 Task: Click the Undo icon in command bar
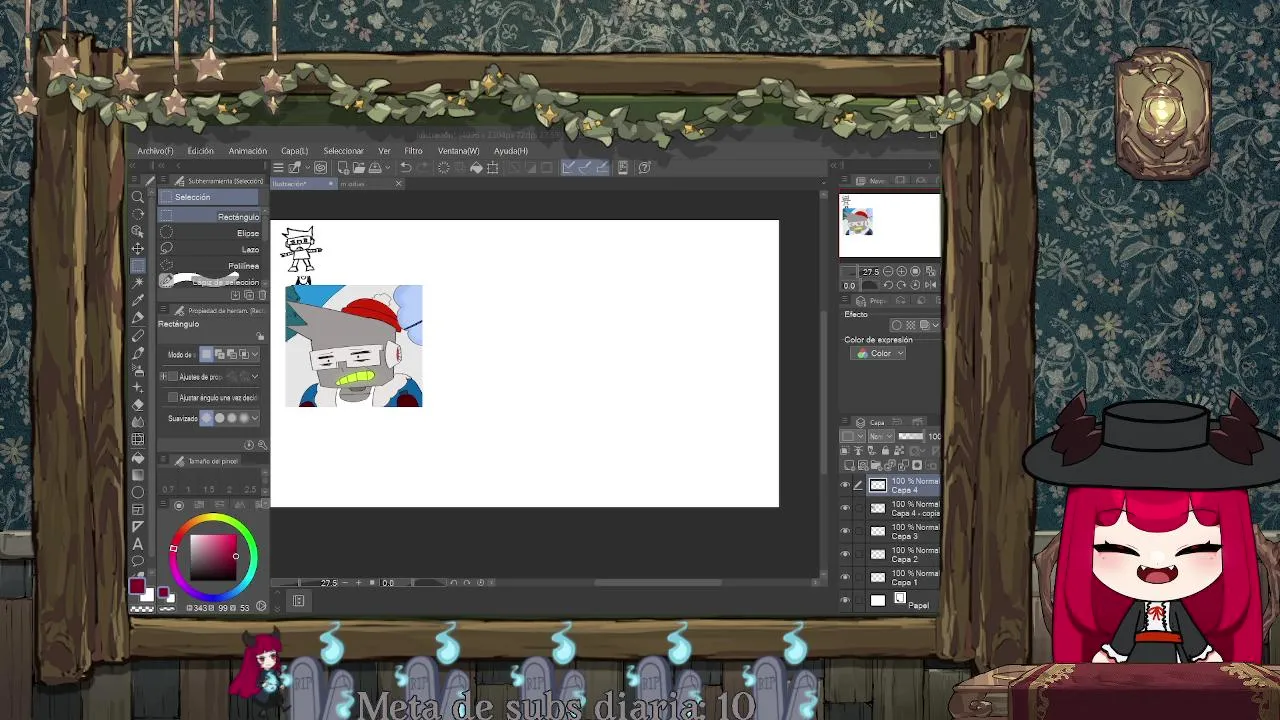pos(405,167)
